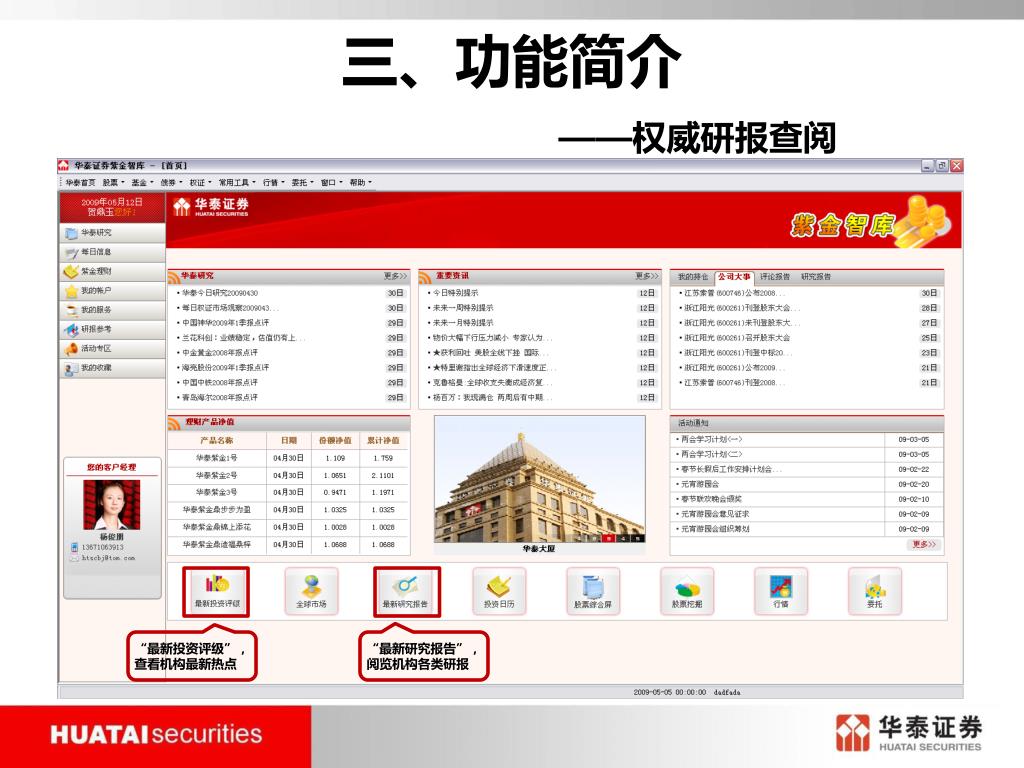The height and width of the screenshot is (768, 1024).
Task: Open the 华泰首页 menu item
Action: 80,183
